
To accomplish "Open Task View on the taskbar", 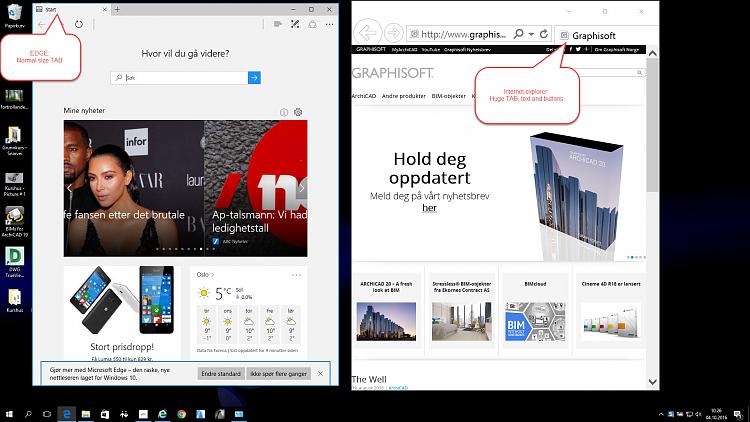I will point(47,414).
